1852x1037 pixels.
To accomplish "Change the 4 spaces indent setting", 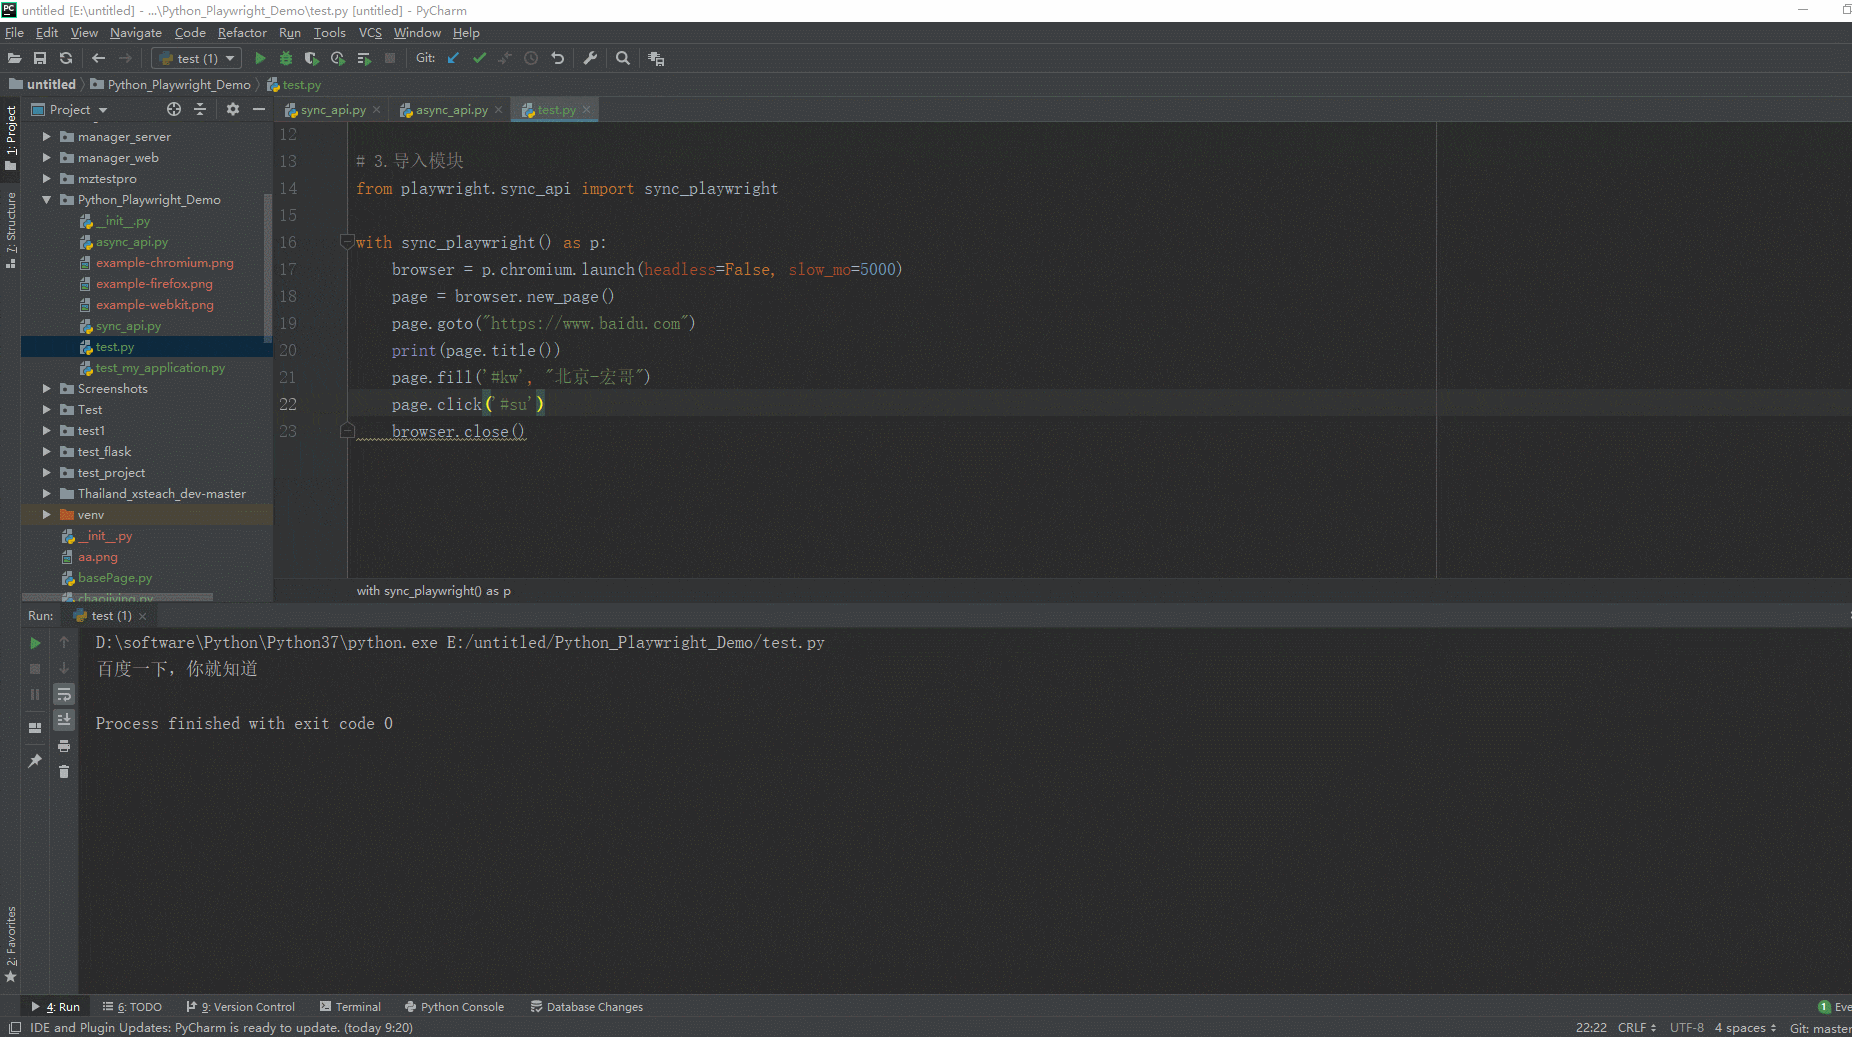I will pyautogui.click(x=1745, y=1028).
